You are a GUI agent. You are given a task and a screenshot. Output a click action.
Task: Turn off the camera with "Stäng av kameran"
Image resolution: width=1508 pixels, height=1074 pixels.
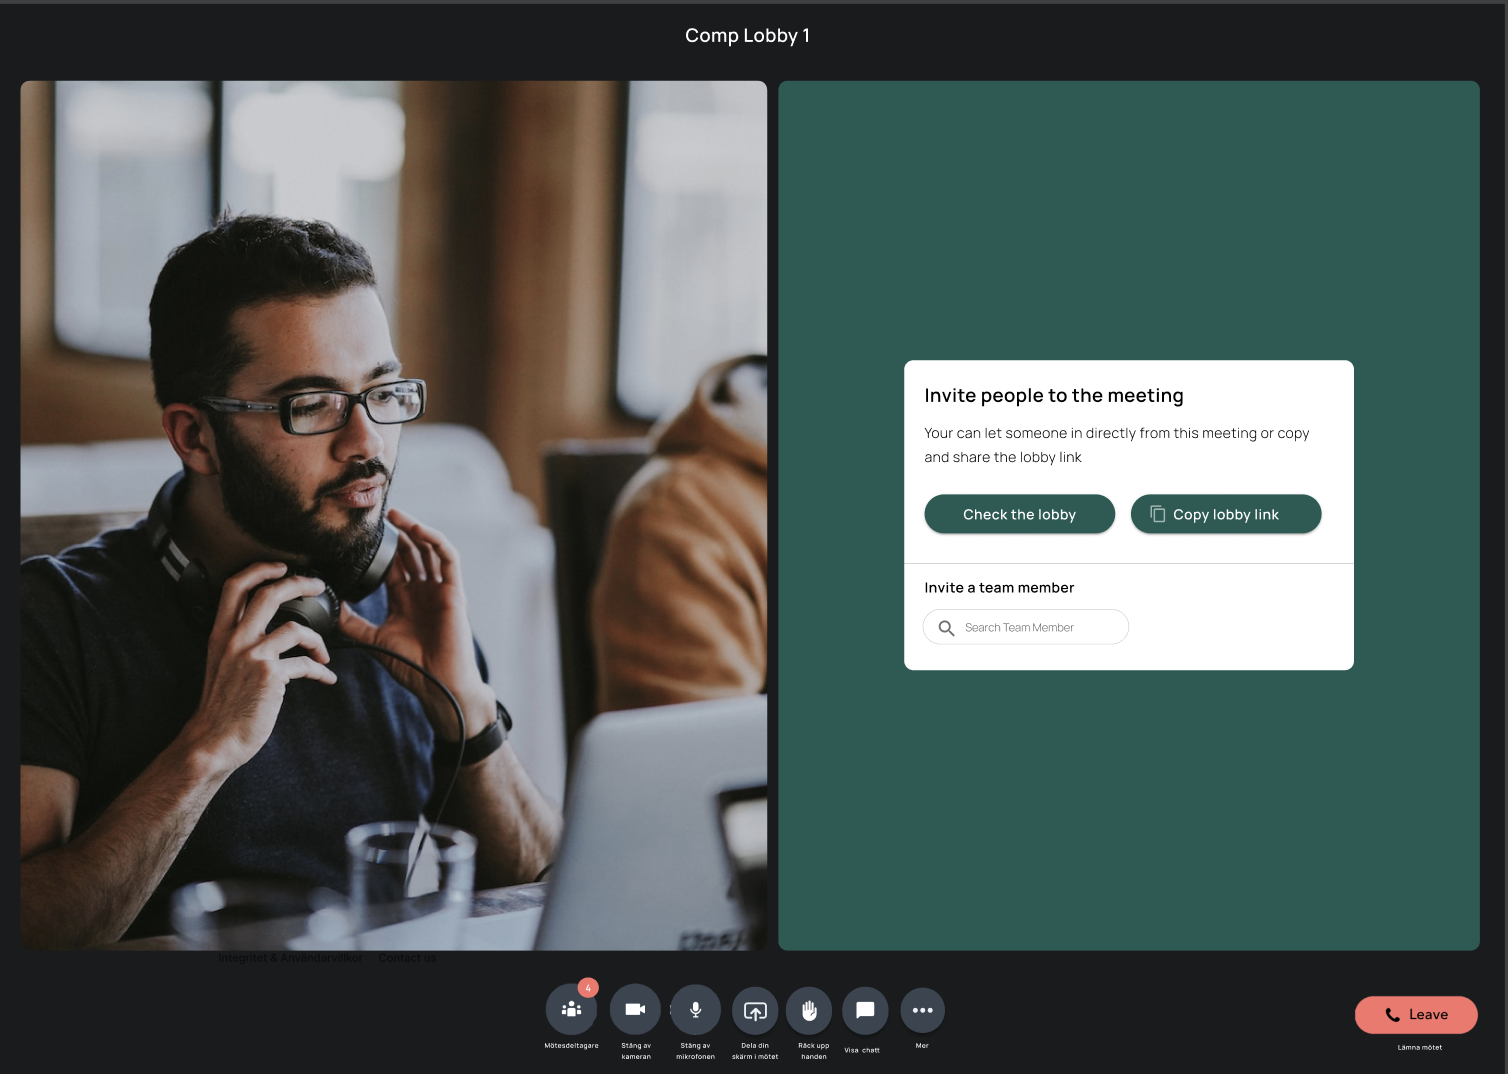click(635, 1010)
